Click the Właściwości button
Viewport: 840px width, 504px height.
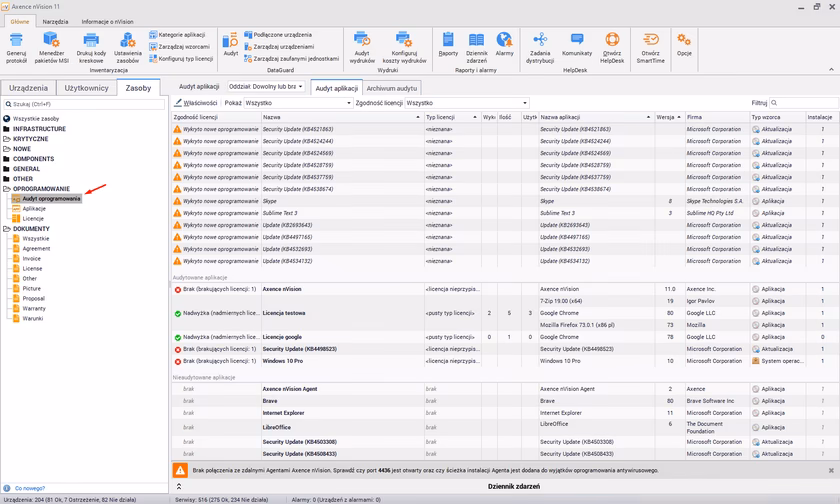pyautogui.click(x=196, y=103)
